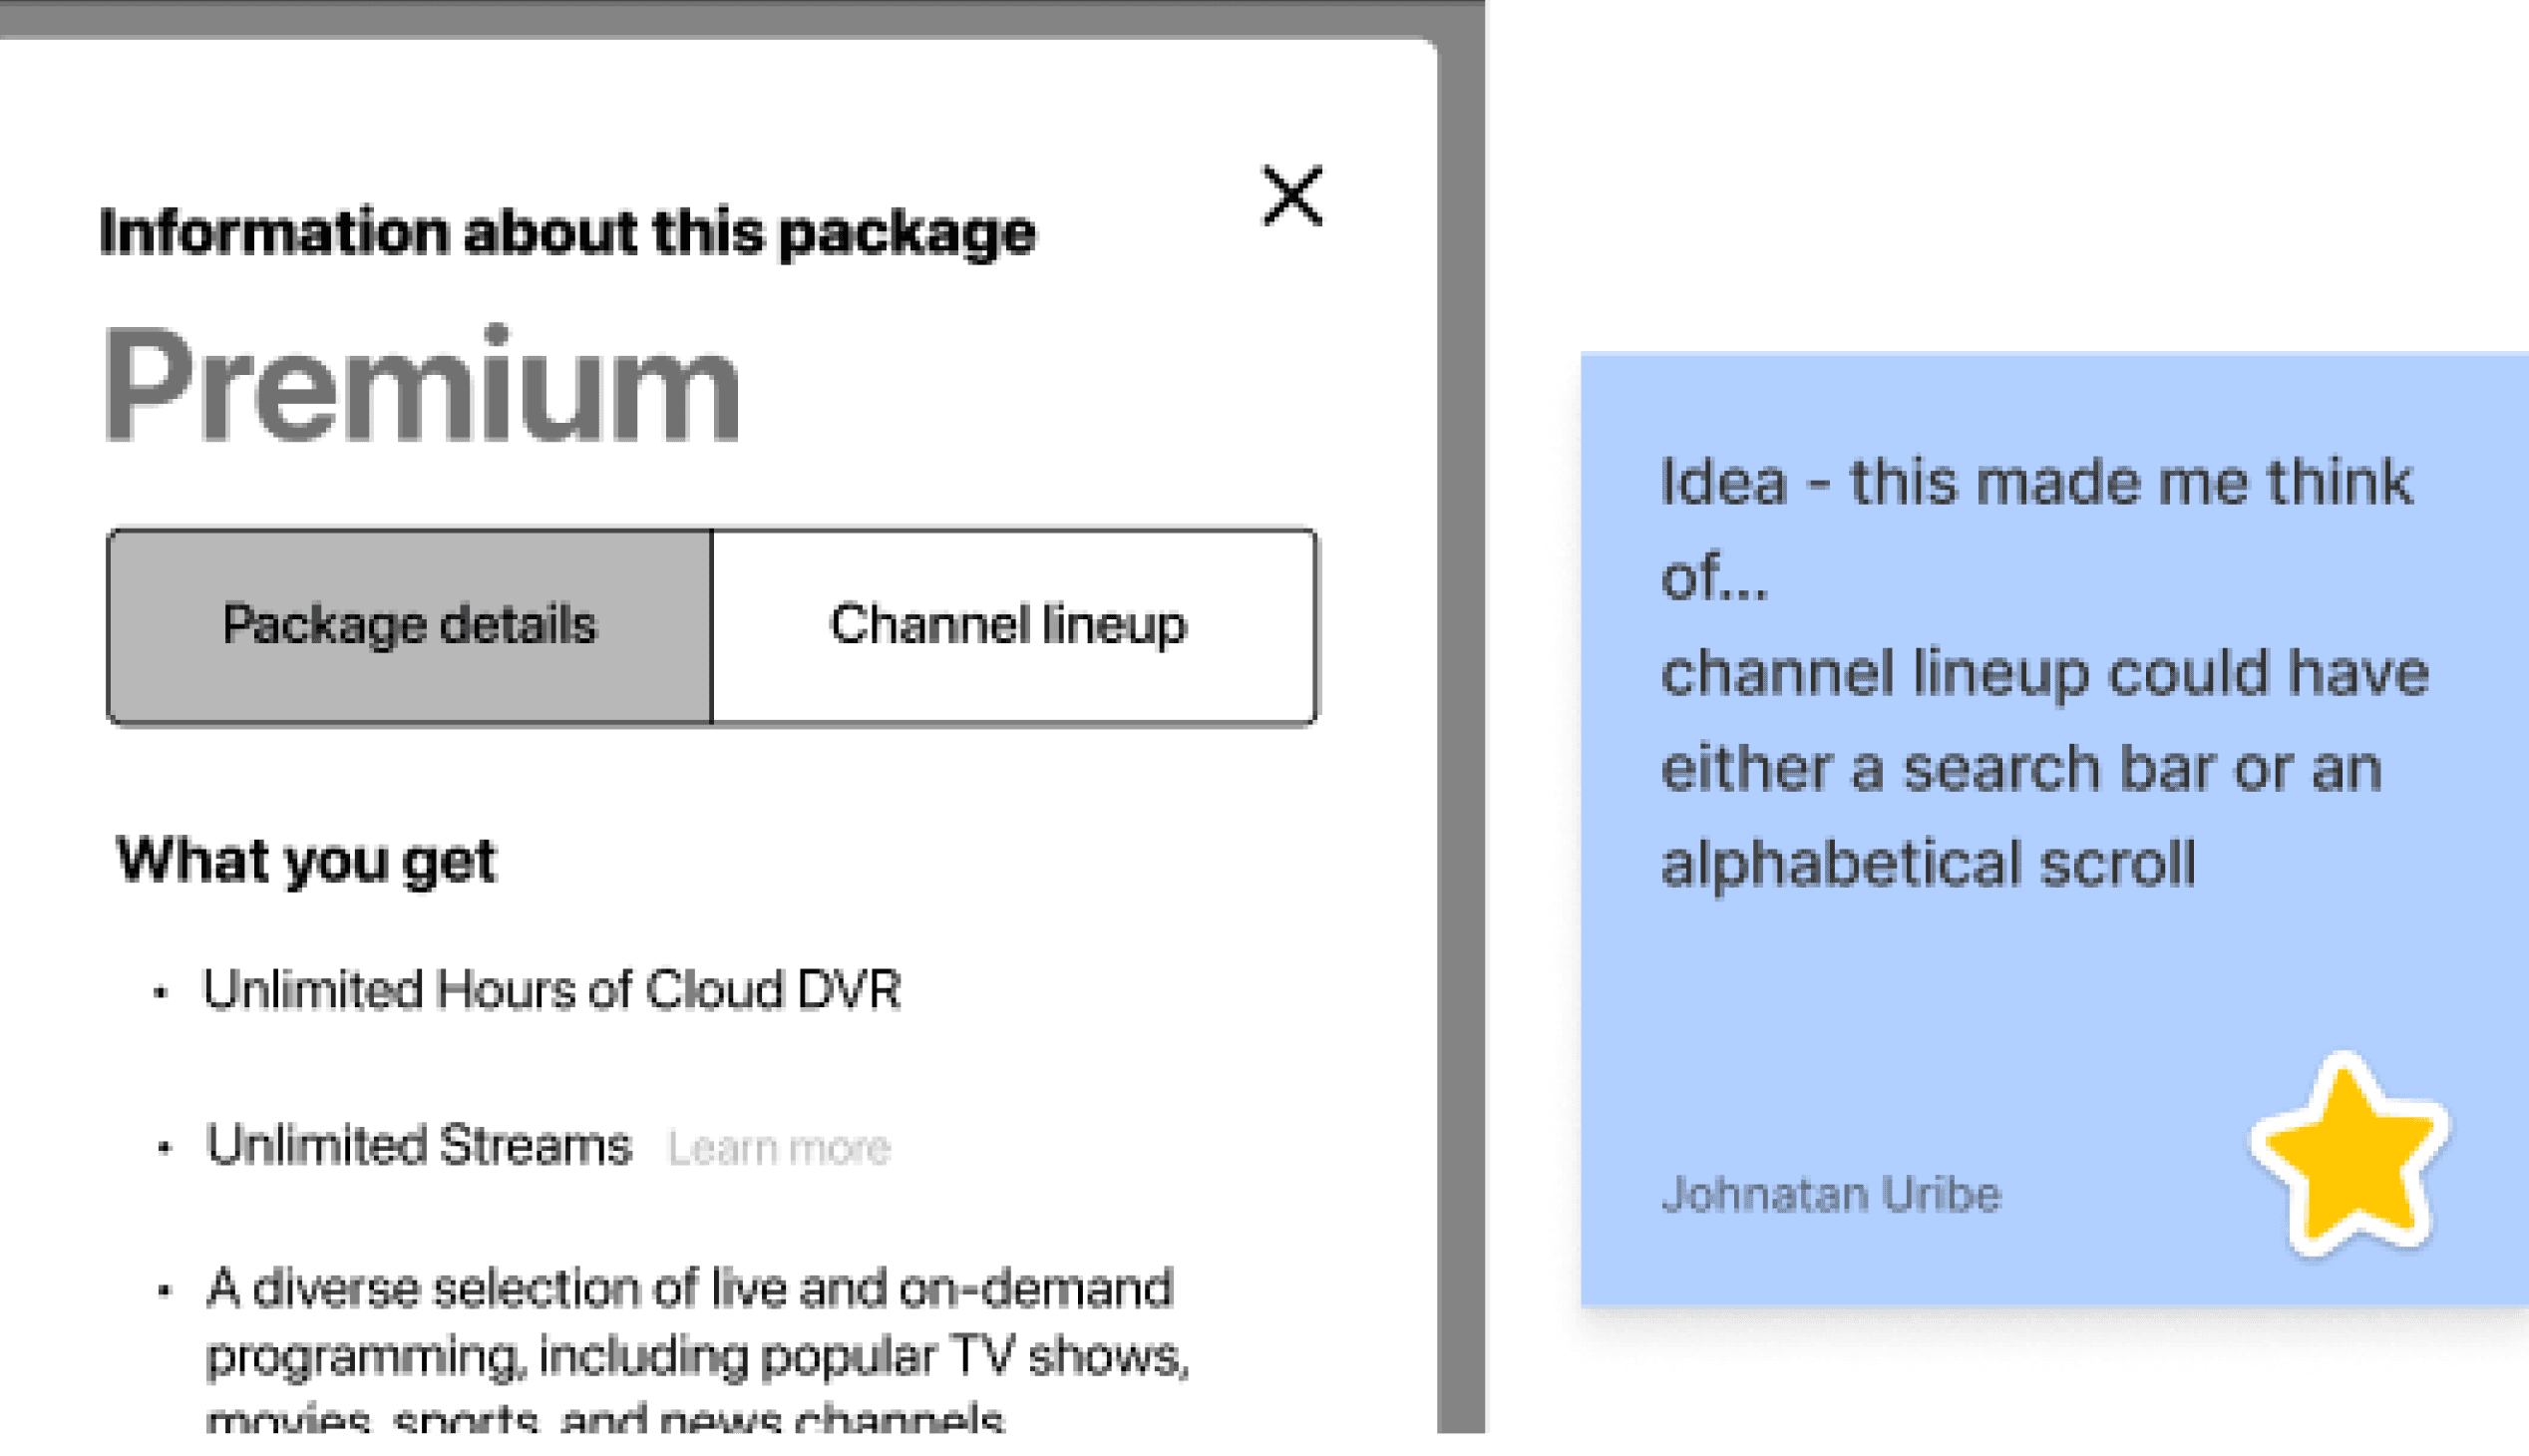
Task: Click the Premium package title
Action: [x=421, y=387]
